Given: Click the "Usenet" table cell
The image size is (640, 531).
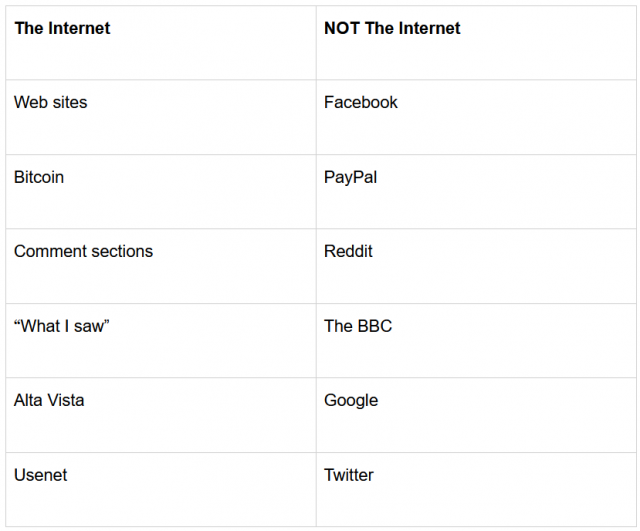Looking at the screenshot, I should click(x=41, y=475).
